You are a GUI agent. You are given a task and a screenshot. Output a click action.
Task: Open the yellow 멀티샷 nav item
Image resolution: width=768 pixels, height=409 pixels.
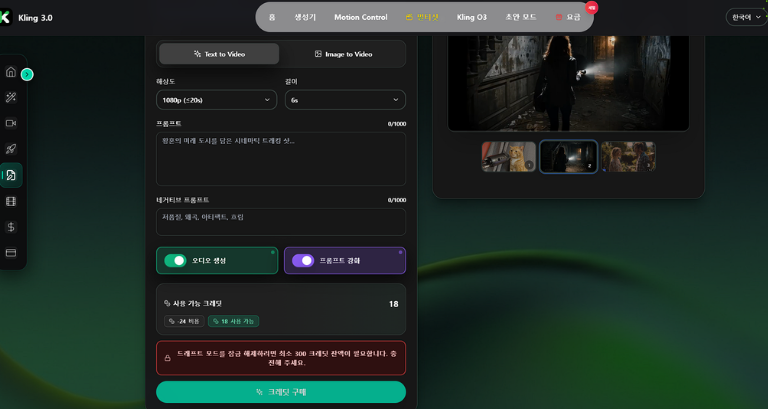pos(422,17)
